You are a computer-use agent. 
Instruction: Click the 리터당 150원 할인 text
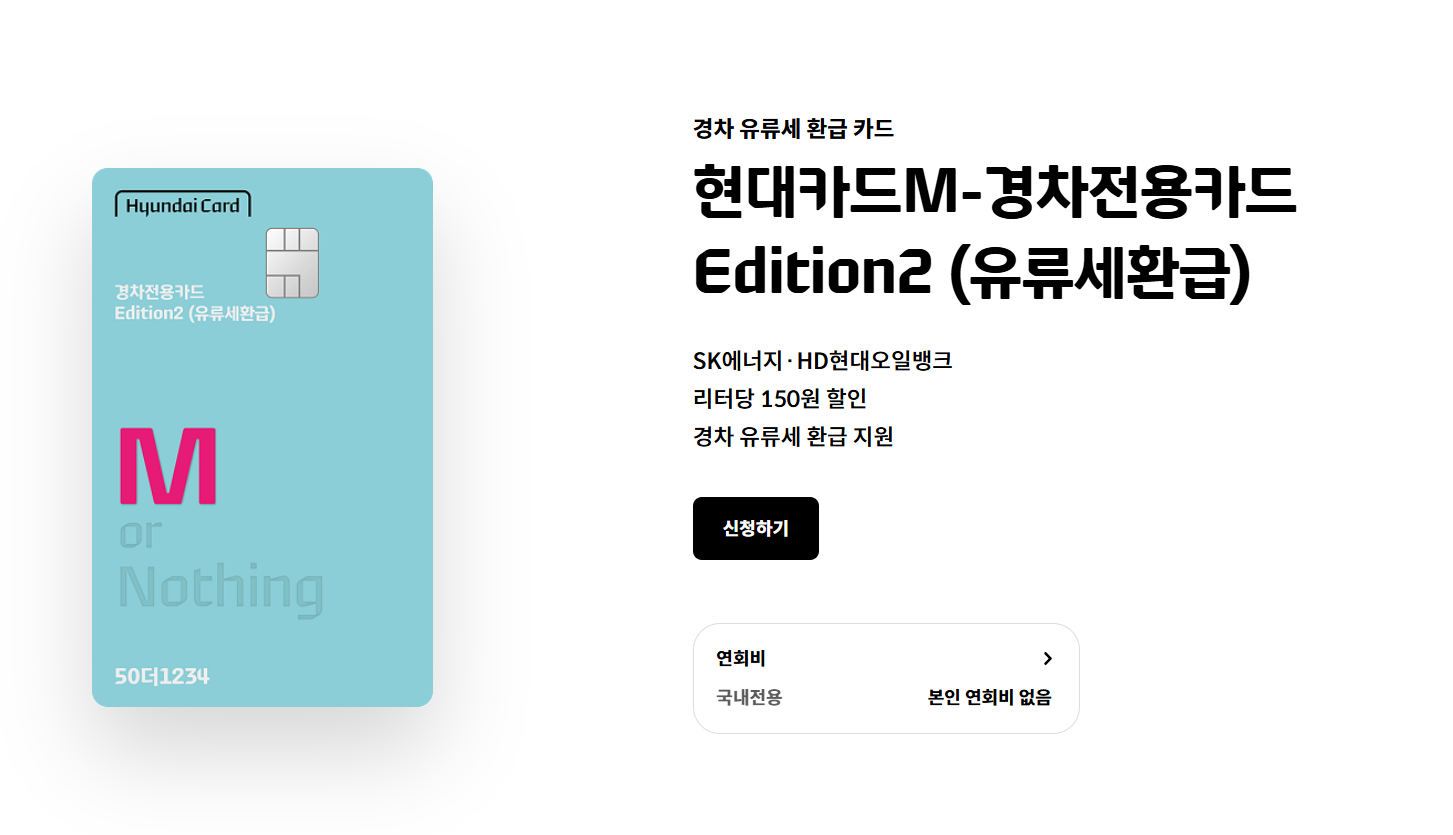coord(779,398)
